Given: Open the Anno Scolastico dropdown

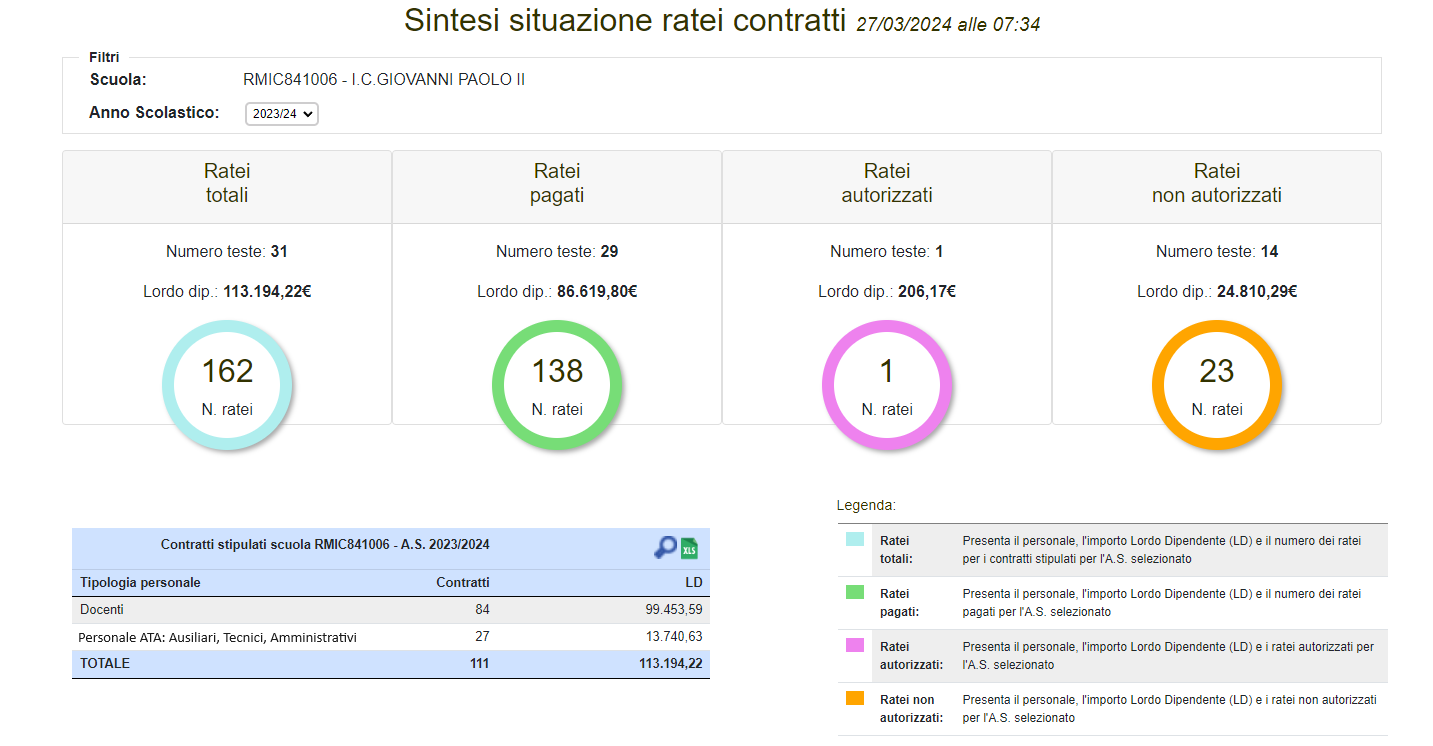Looking at the screenshot, I should tap(281, 114).
